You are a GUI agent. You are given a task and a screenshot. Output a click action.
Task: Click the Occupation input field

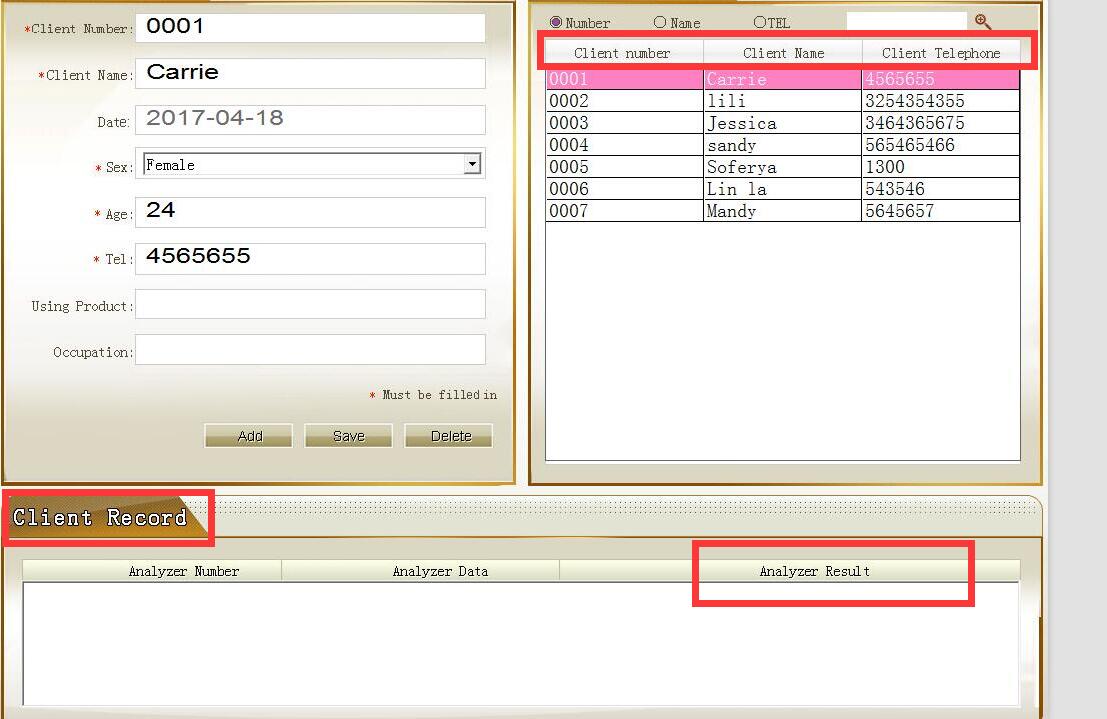[x=311, y=350]
